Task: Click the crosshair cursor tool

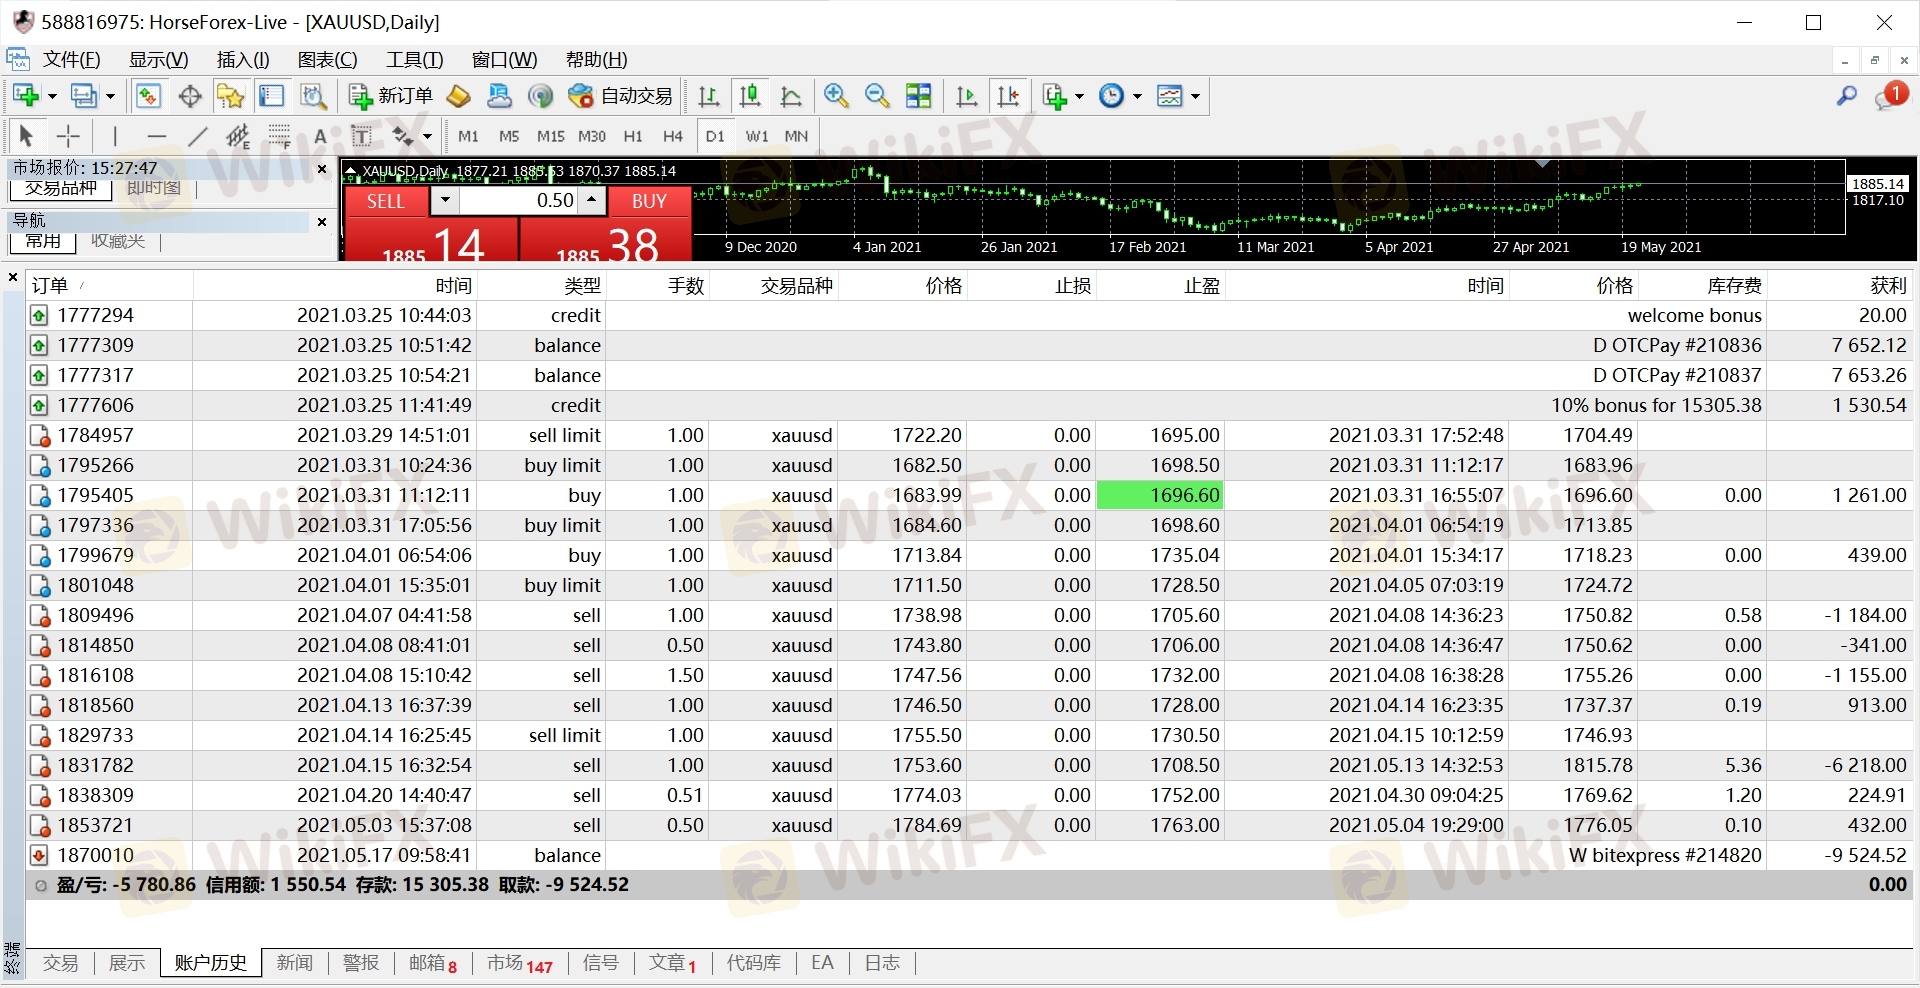Action: coord(68,136)
